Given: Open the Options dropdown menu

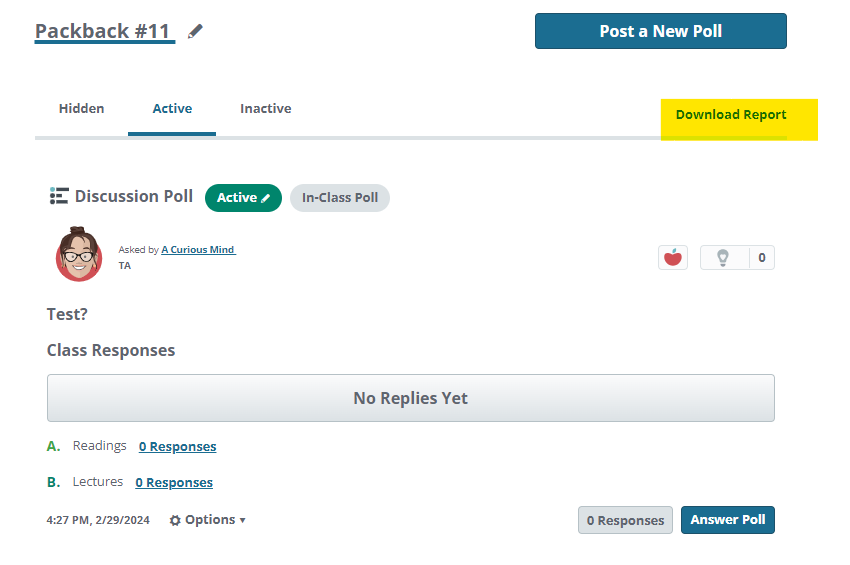Looking at the screenshot, I should (210, 520).
